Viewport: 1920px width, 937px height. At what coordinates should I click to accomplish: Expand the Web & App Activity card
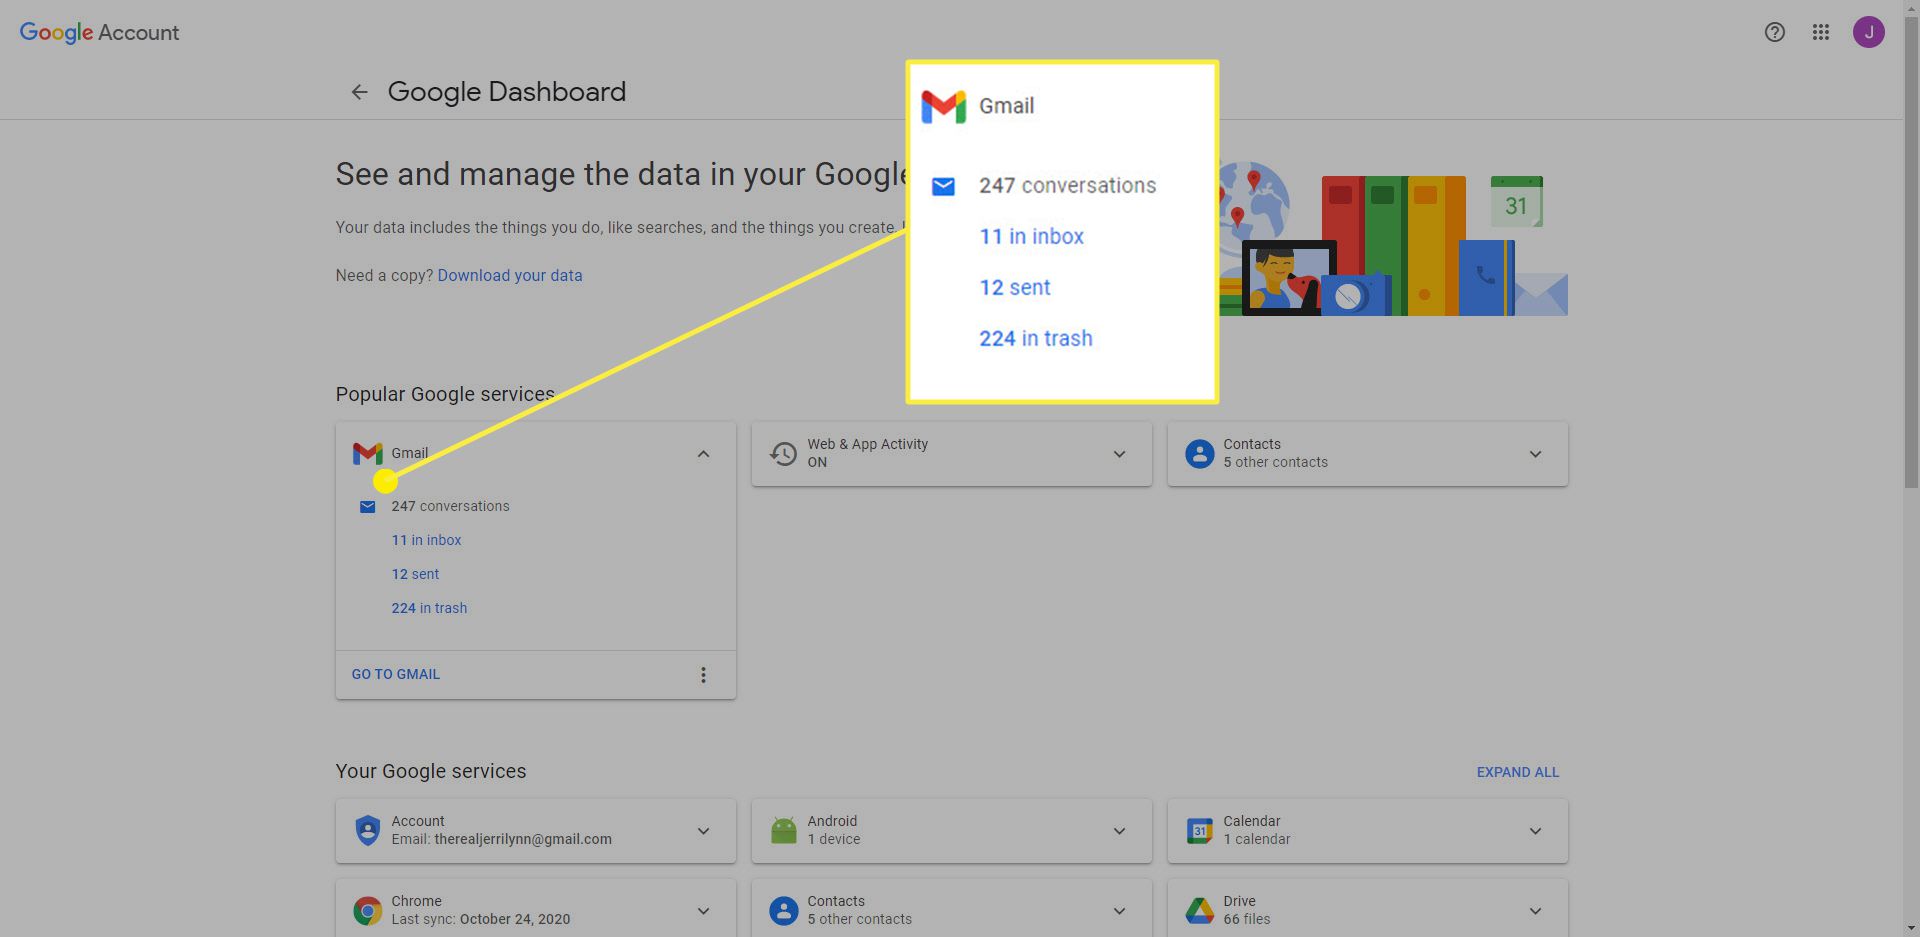tap(1119, 454)
